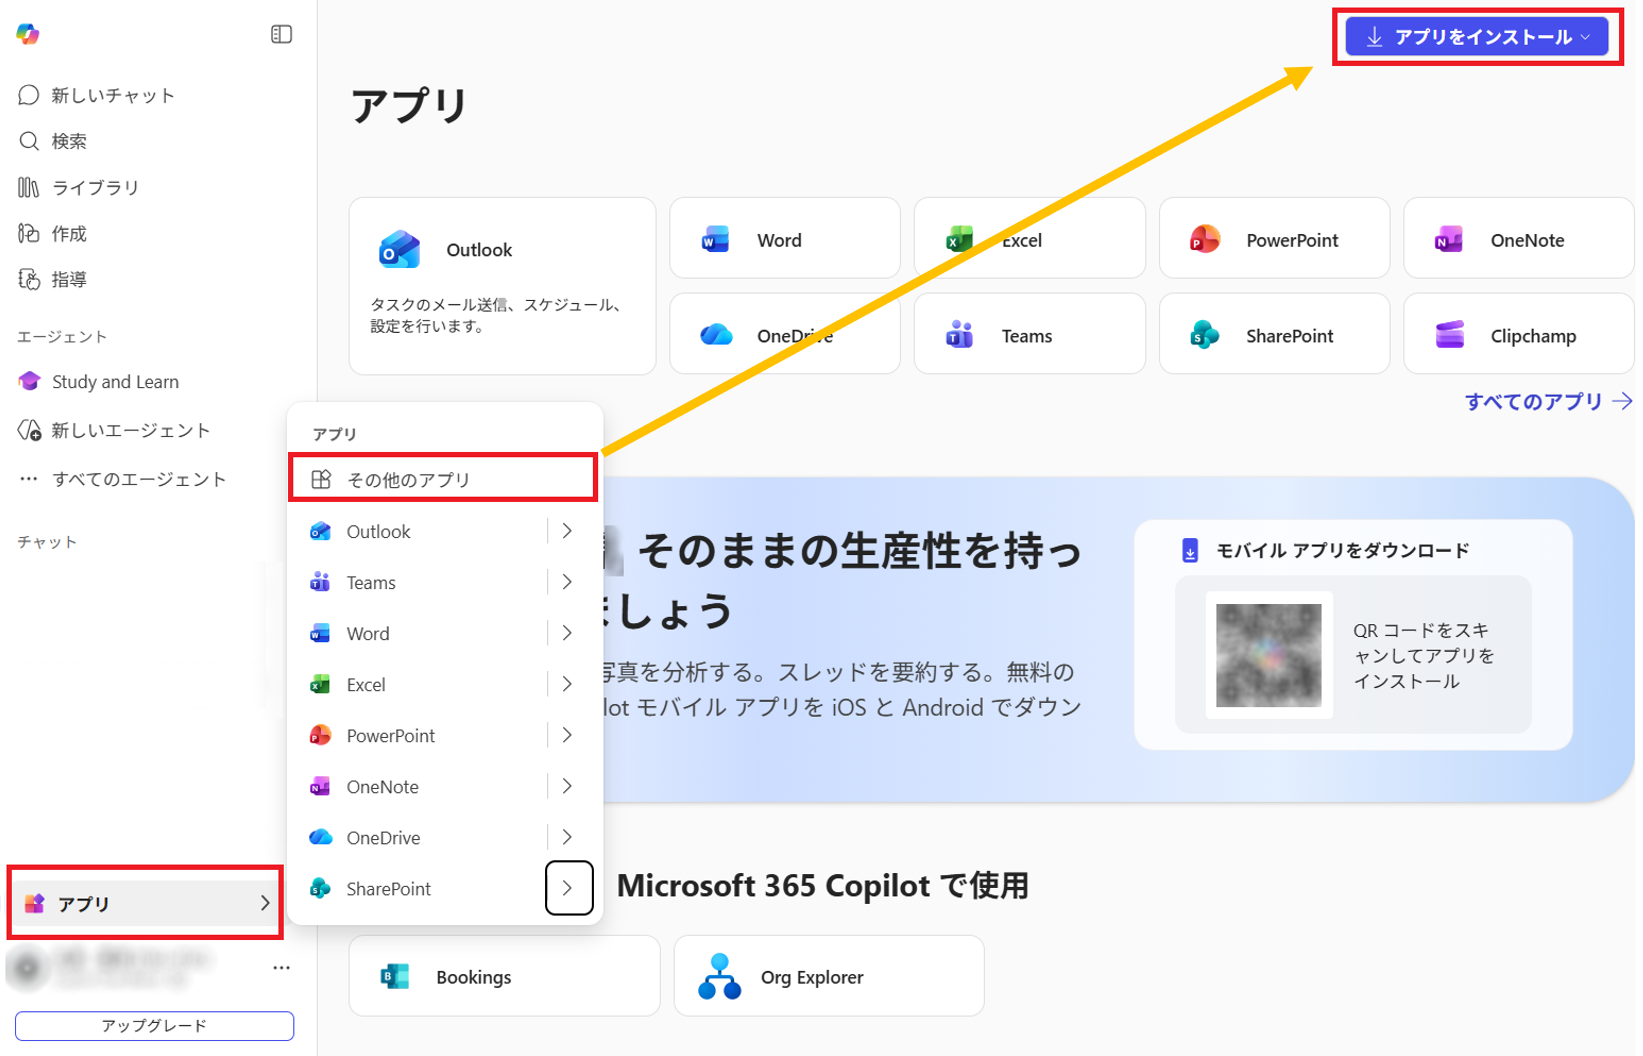1643x1056 pixels.
Task: Open the Org Explorer app card
Action: [829, 976]
